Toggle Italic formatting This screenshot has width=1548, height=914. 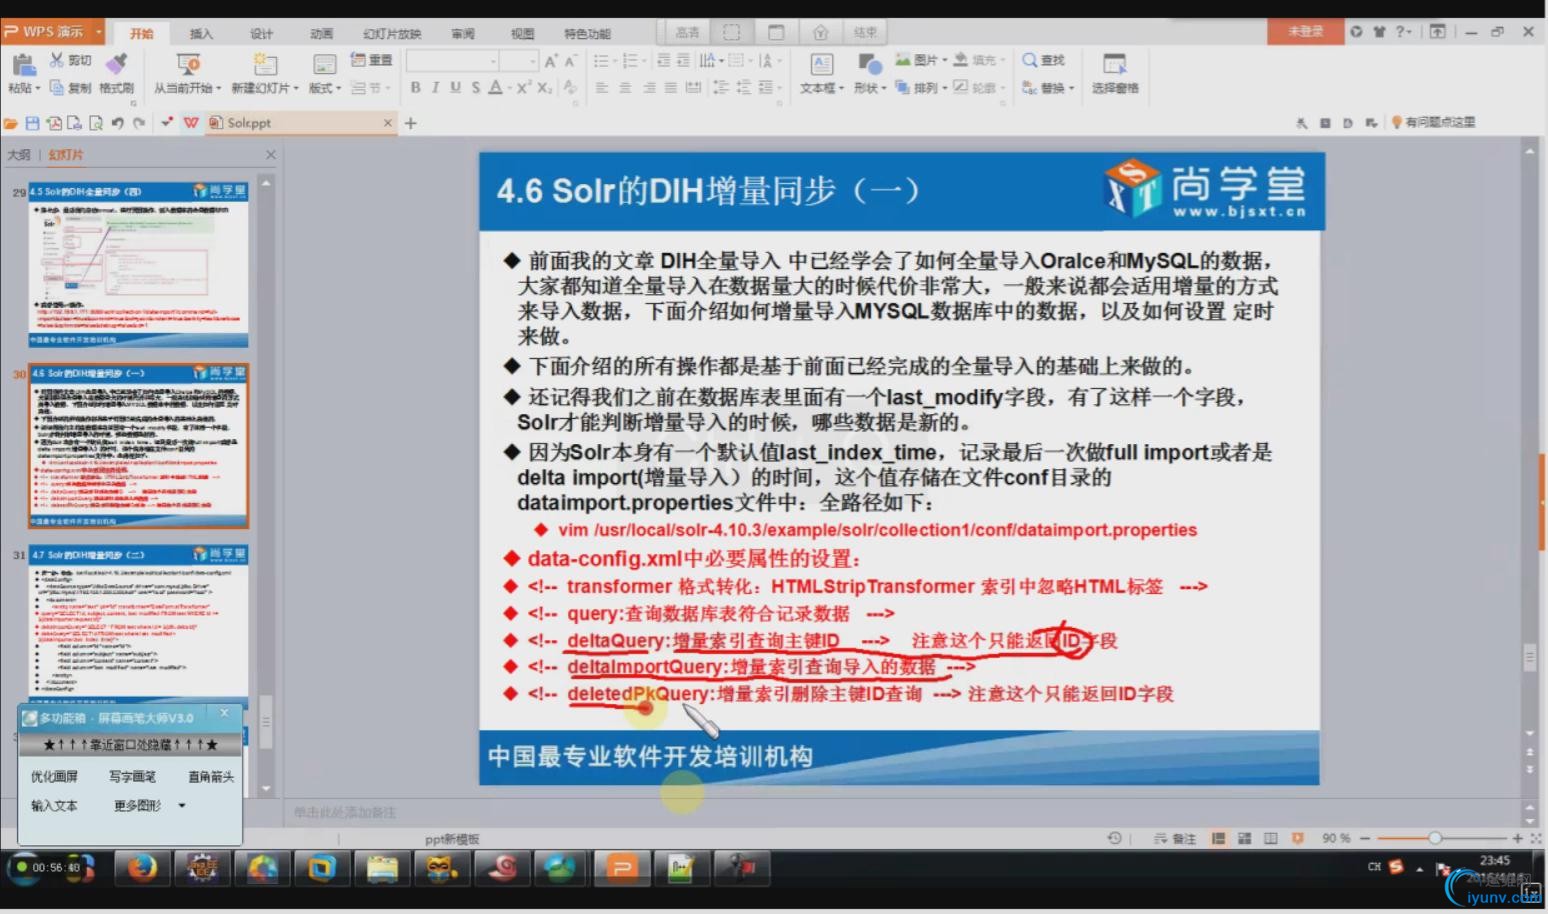click(435, 88)
